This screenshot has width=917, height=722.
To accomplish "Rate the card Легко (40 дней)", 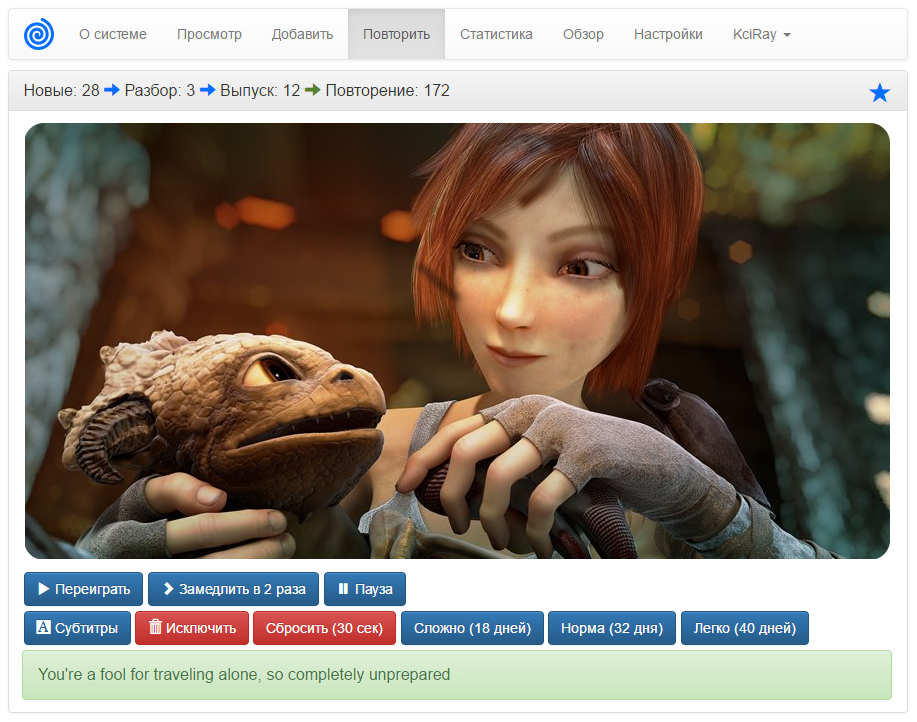I will [745, 628].
